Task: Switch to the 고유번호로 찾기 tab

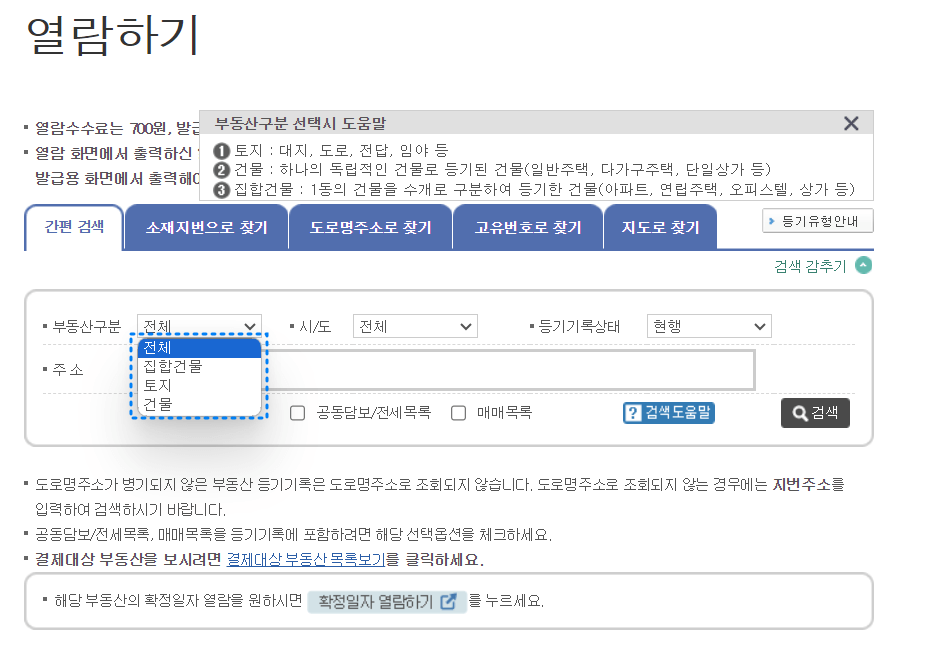Action: coord(527,227)
